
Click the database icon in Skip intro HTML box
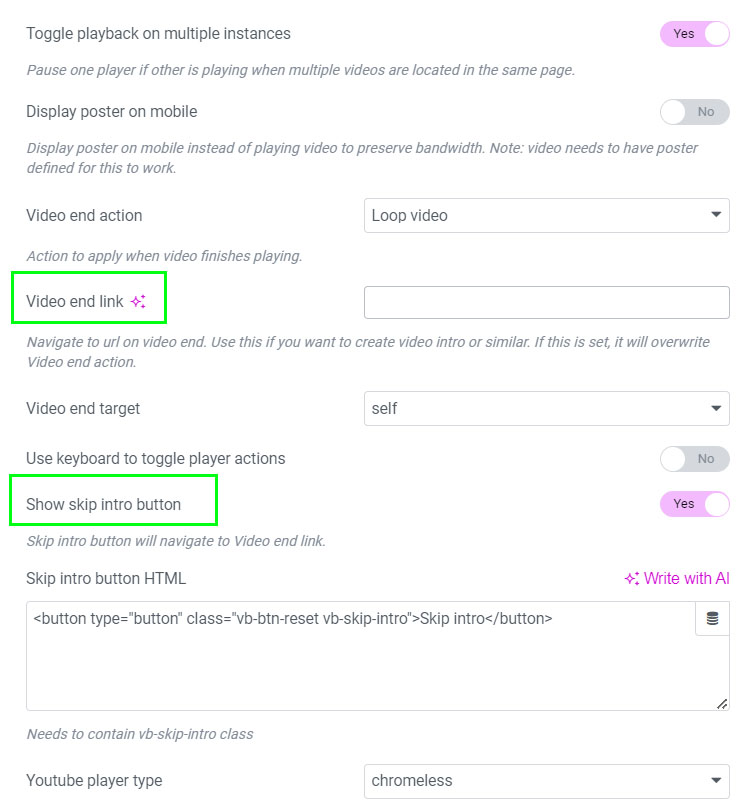(x=712, y=619)
